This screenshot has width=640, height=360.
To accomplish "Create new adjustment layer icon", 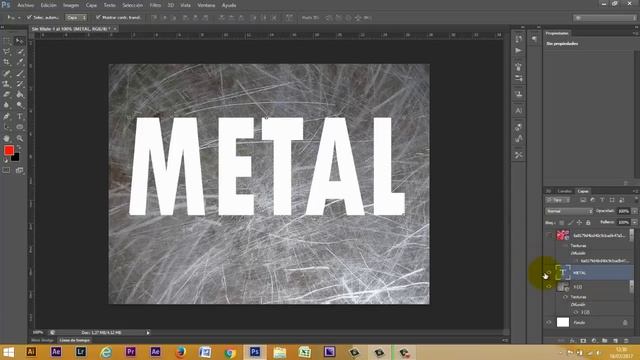I will coord(594,340).
